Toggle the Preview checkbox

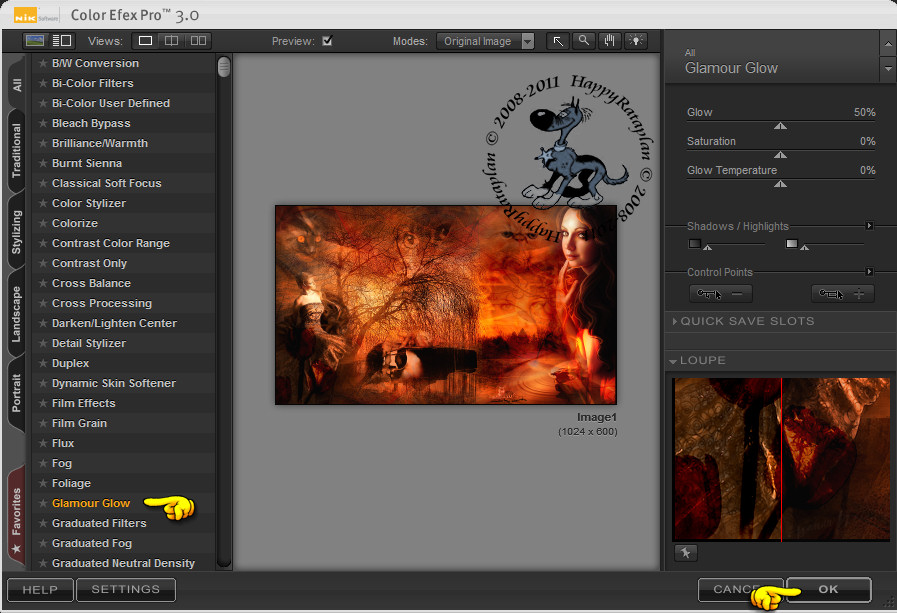(327, 41)
